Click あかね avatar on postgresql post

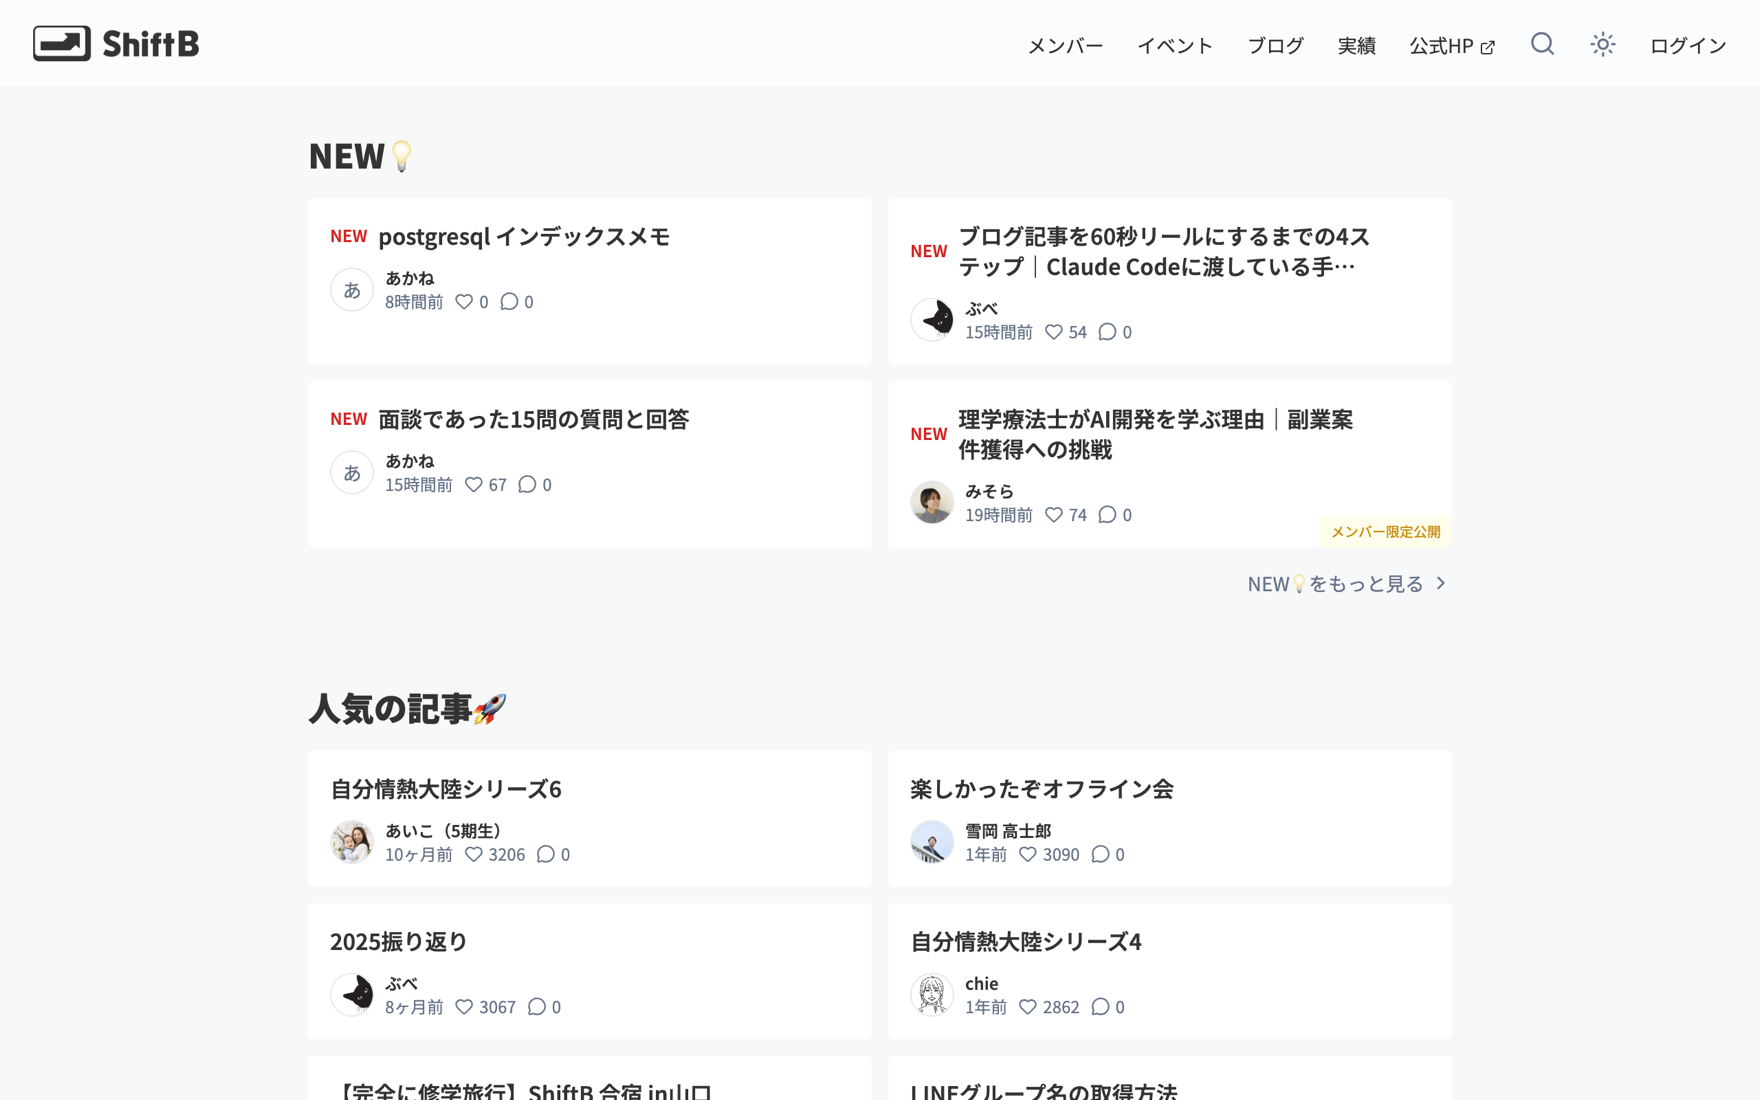pos(352,289)
